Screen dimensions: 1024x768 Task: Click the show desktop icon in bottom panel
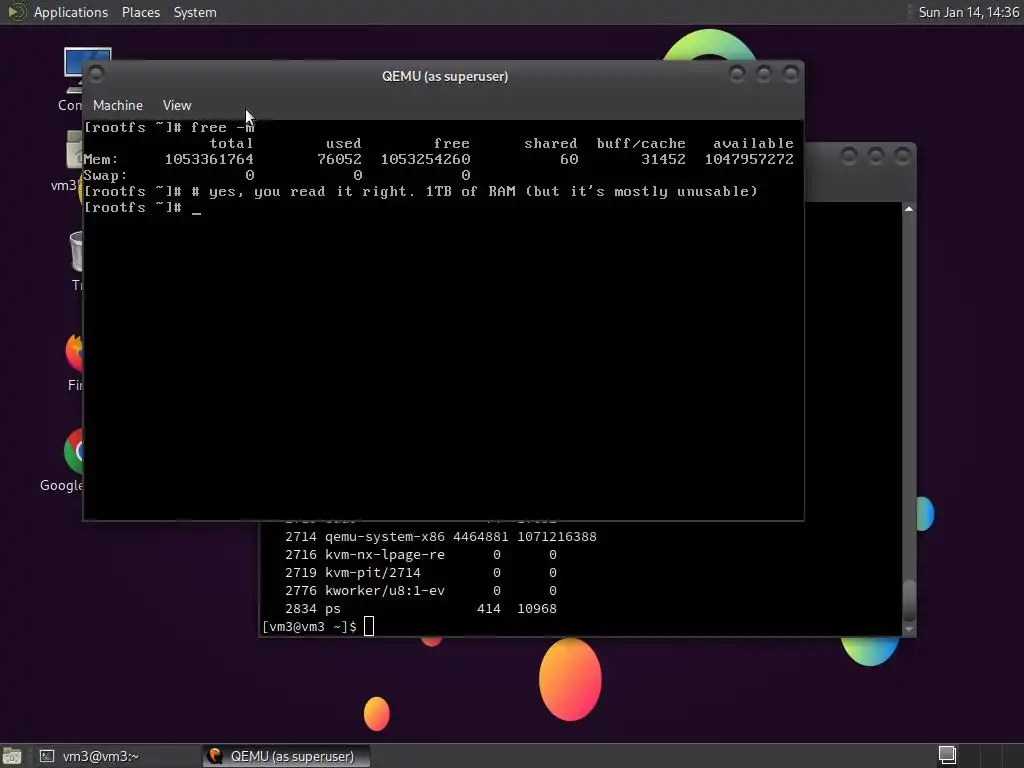pyautogui.click(x=12, y=756)
